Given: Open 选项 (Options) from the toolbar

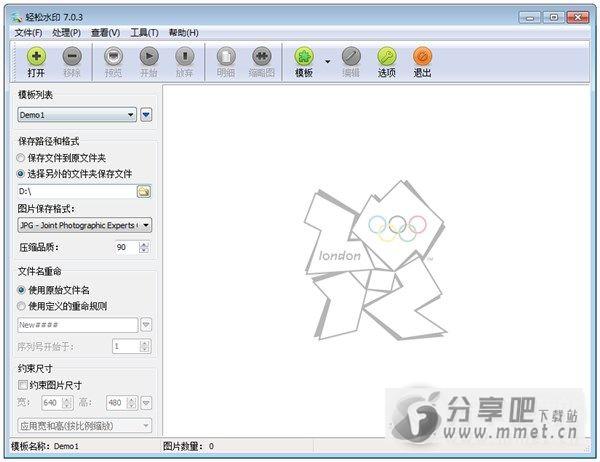Looking at the screenshot, I should coord(387,57).
